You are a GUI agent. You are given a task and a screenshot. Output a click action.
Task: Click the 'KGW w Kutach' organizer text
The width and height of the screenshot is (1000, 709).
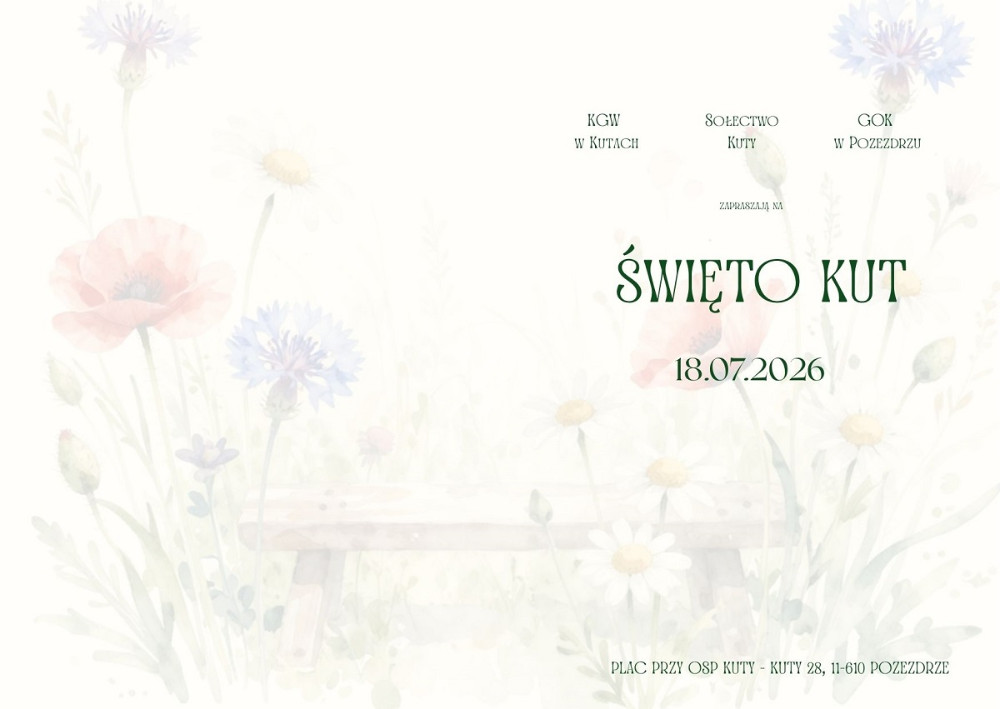pyautogui.click(x=606, y=131)
